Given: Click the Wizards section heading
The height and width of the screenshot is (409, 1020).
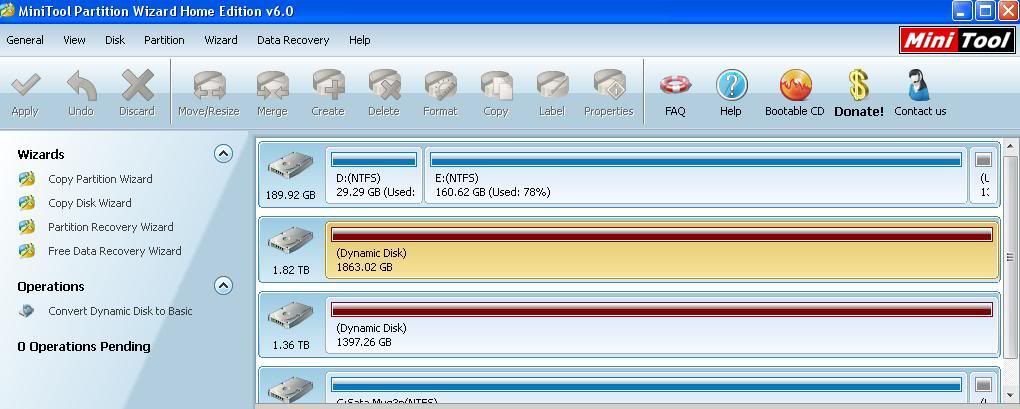Looking at the screenshot, I should (41, 154).
